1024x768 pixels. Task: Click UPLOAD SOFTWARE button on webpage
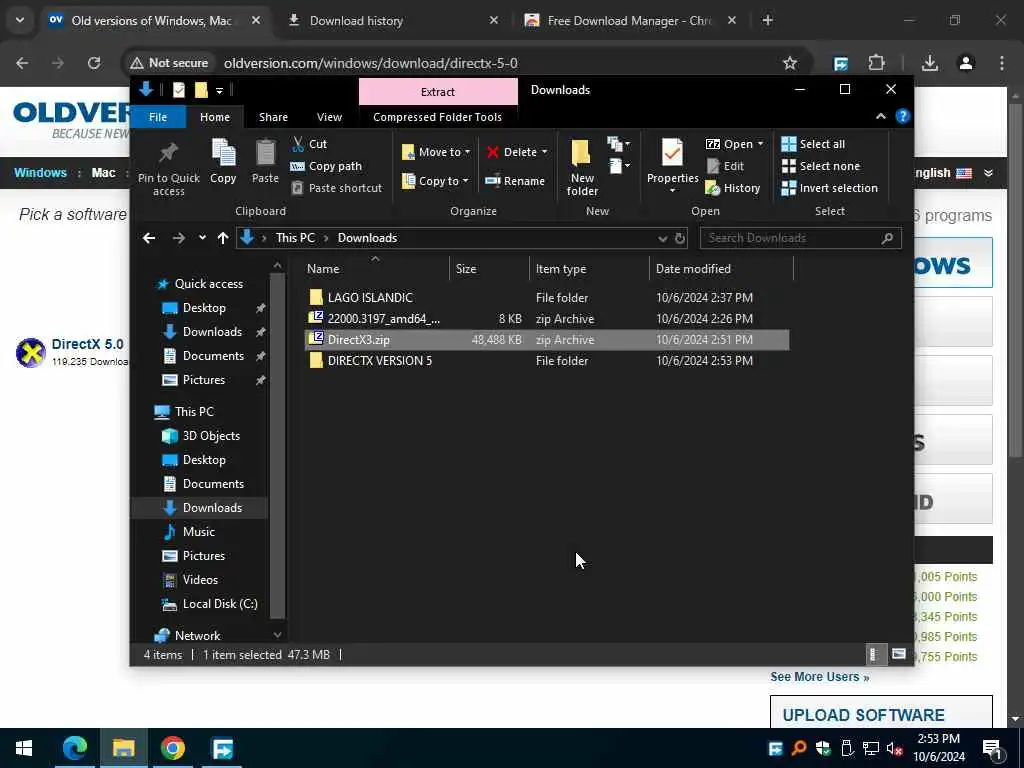(881, 712)
